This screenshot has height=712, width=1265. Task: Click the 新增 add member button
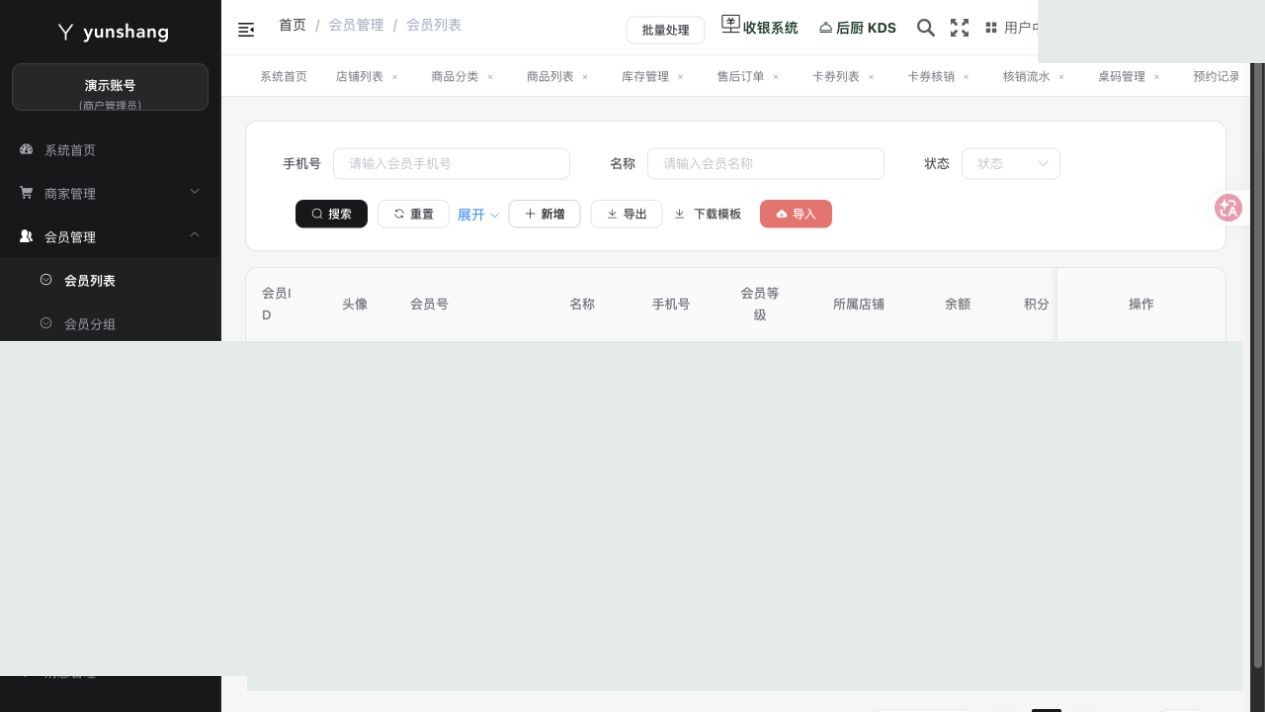tap(544, 214)
